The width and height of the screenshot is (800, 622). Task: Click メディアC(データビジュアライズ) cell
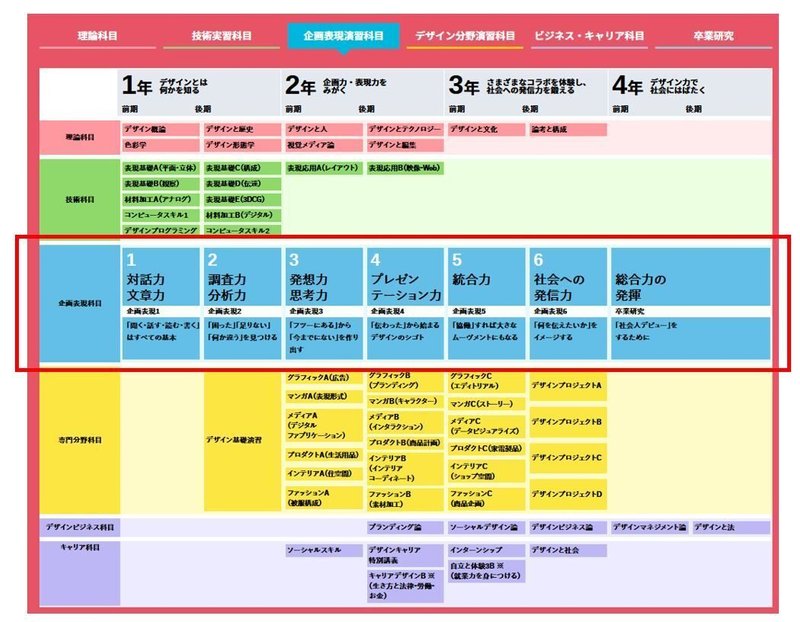click(x=487, y=426)
